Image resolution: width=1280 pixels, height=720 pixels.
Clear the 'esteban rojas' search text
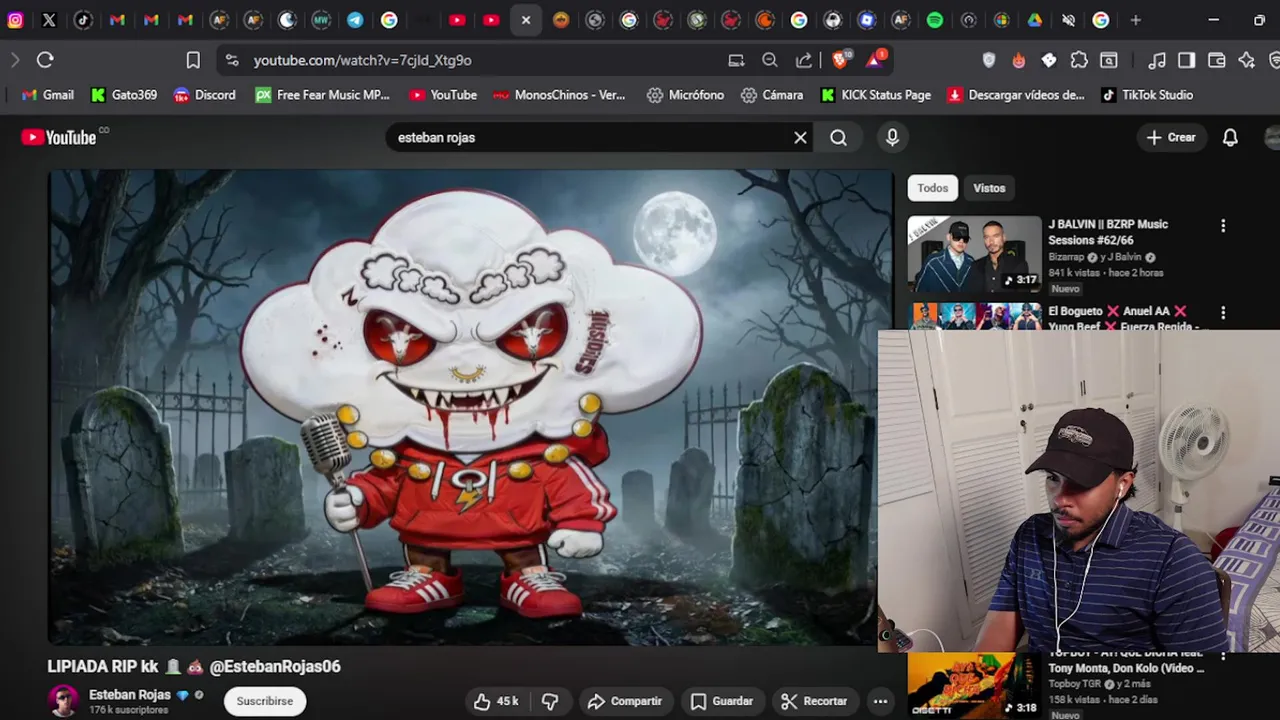click(800, 137)
